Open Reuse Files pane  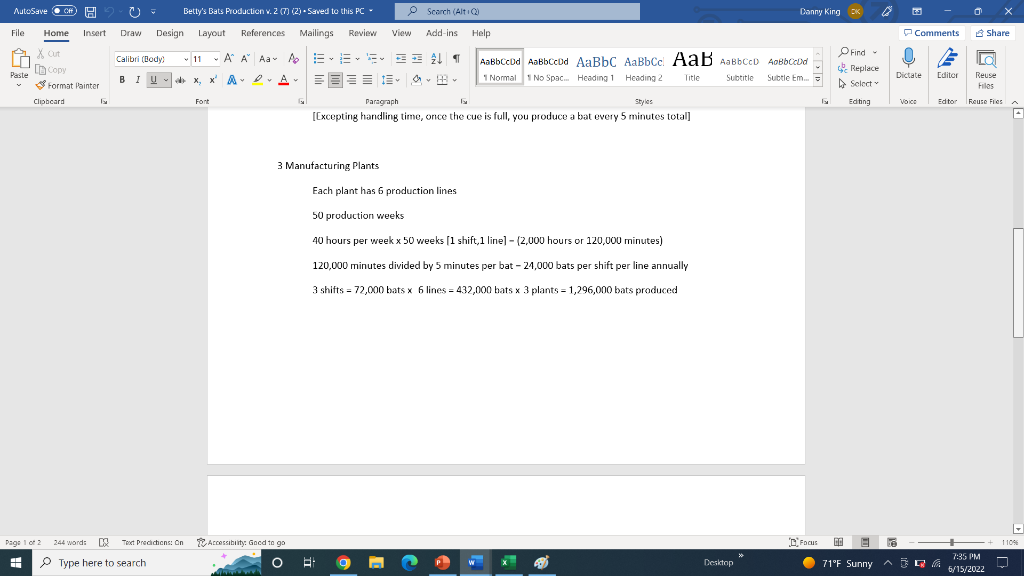pos(985,69)
